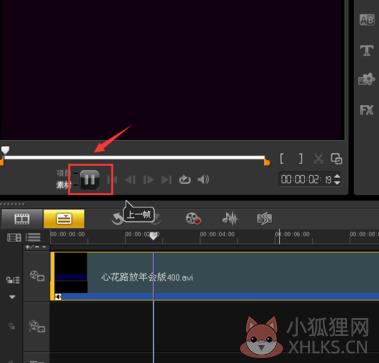Toggle the overlay ripple editing icon
This screenshot has height=363, width=379.
click(12, 326)
